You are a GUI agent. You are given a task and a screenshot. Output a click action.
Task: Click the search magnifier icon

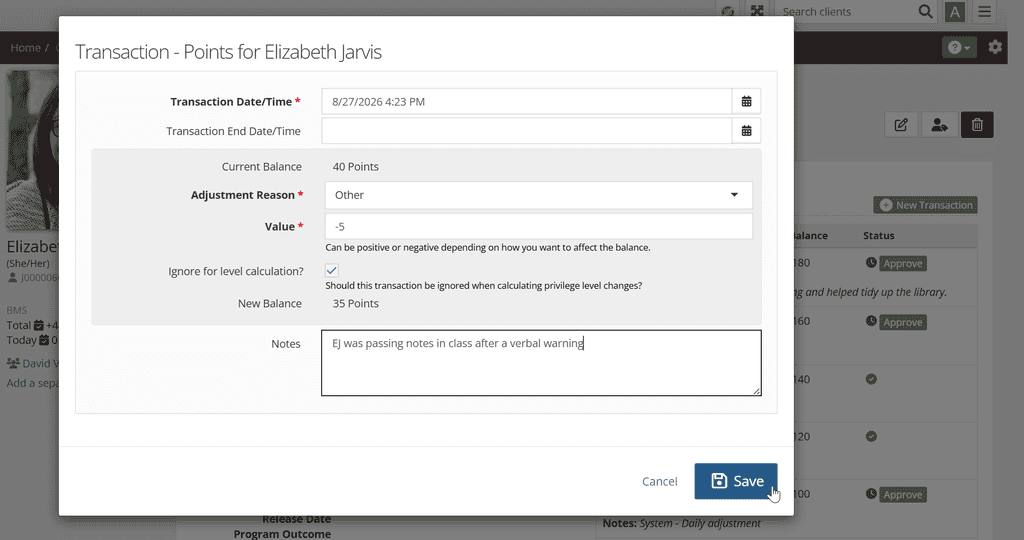click(x=925, y=11)
